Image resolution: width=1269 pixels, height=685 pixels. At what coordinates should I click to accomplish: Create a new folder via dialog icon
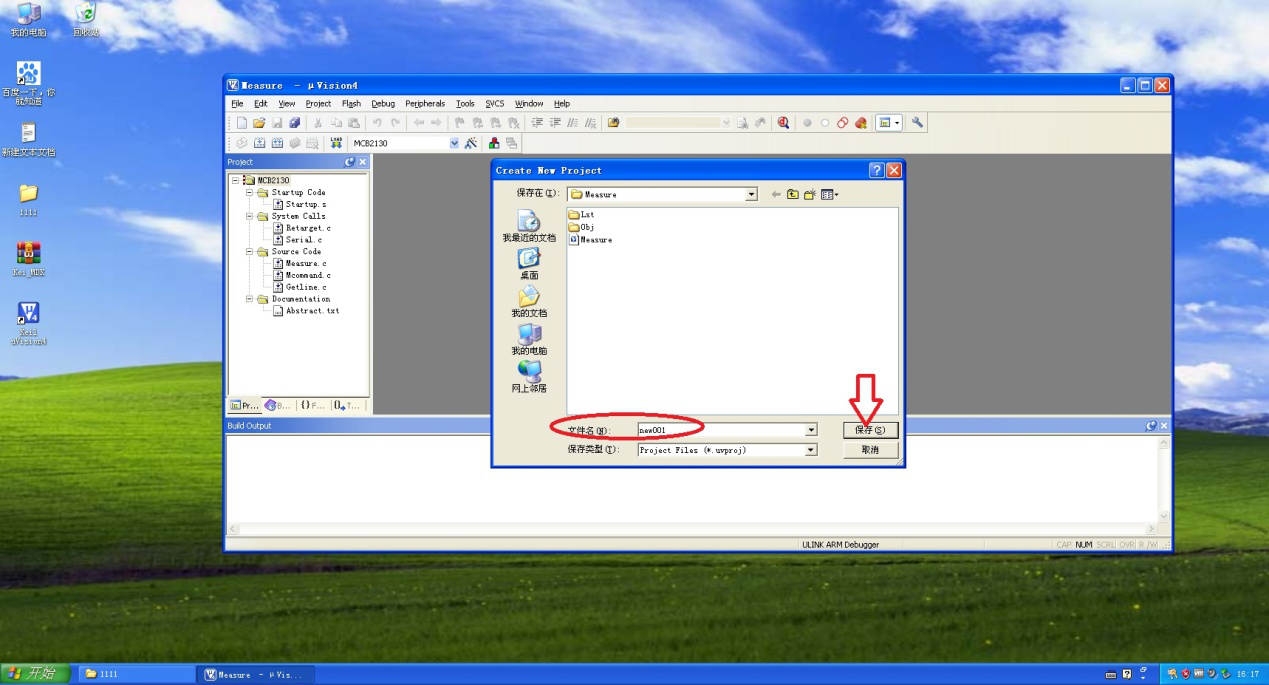pos(810,195)
